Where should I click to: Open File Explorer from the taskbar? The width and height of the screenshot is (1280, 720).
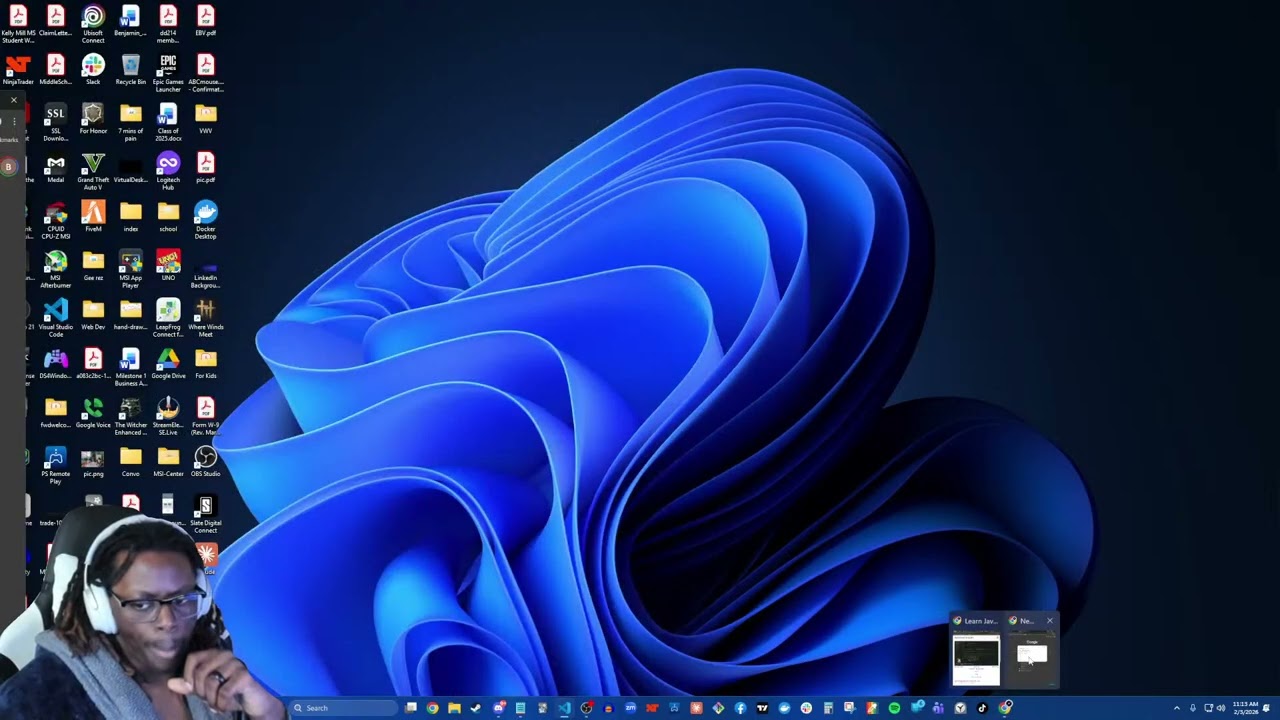pos(454,708)
